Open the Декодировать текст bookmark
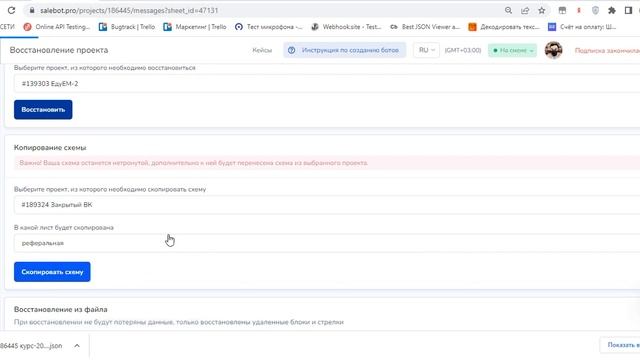Image resolution: width=640 pixels, height=360 pixels. pyautogui.click(x=504, y=27)
